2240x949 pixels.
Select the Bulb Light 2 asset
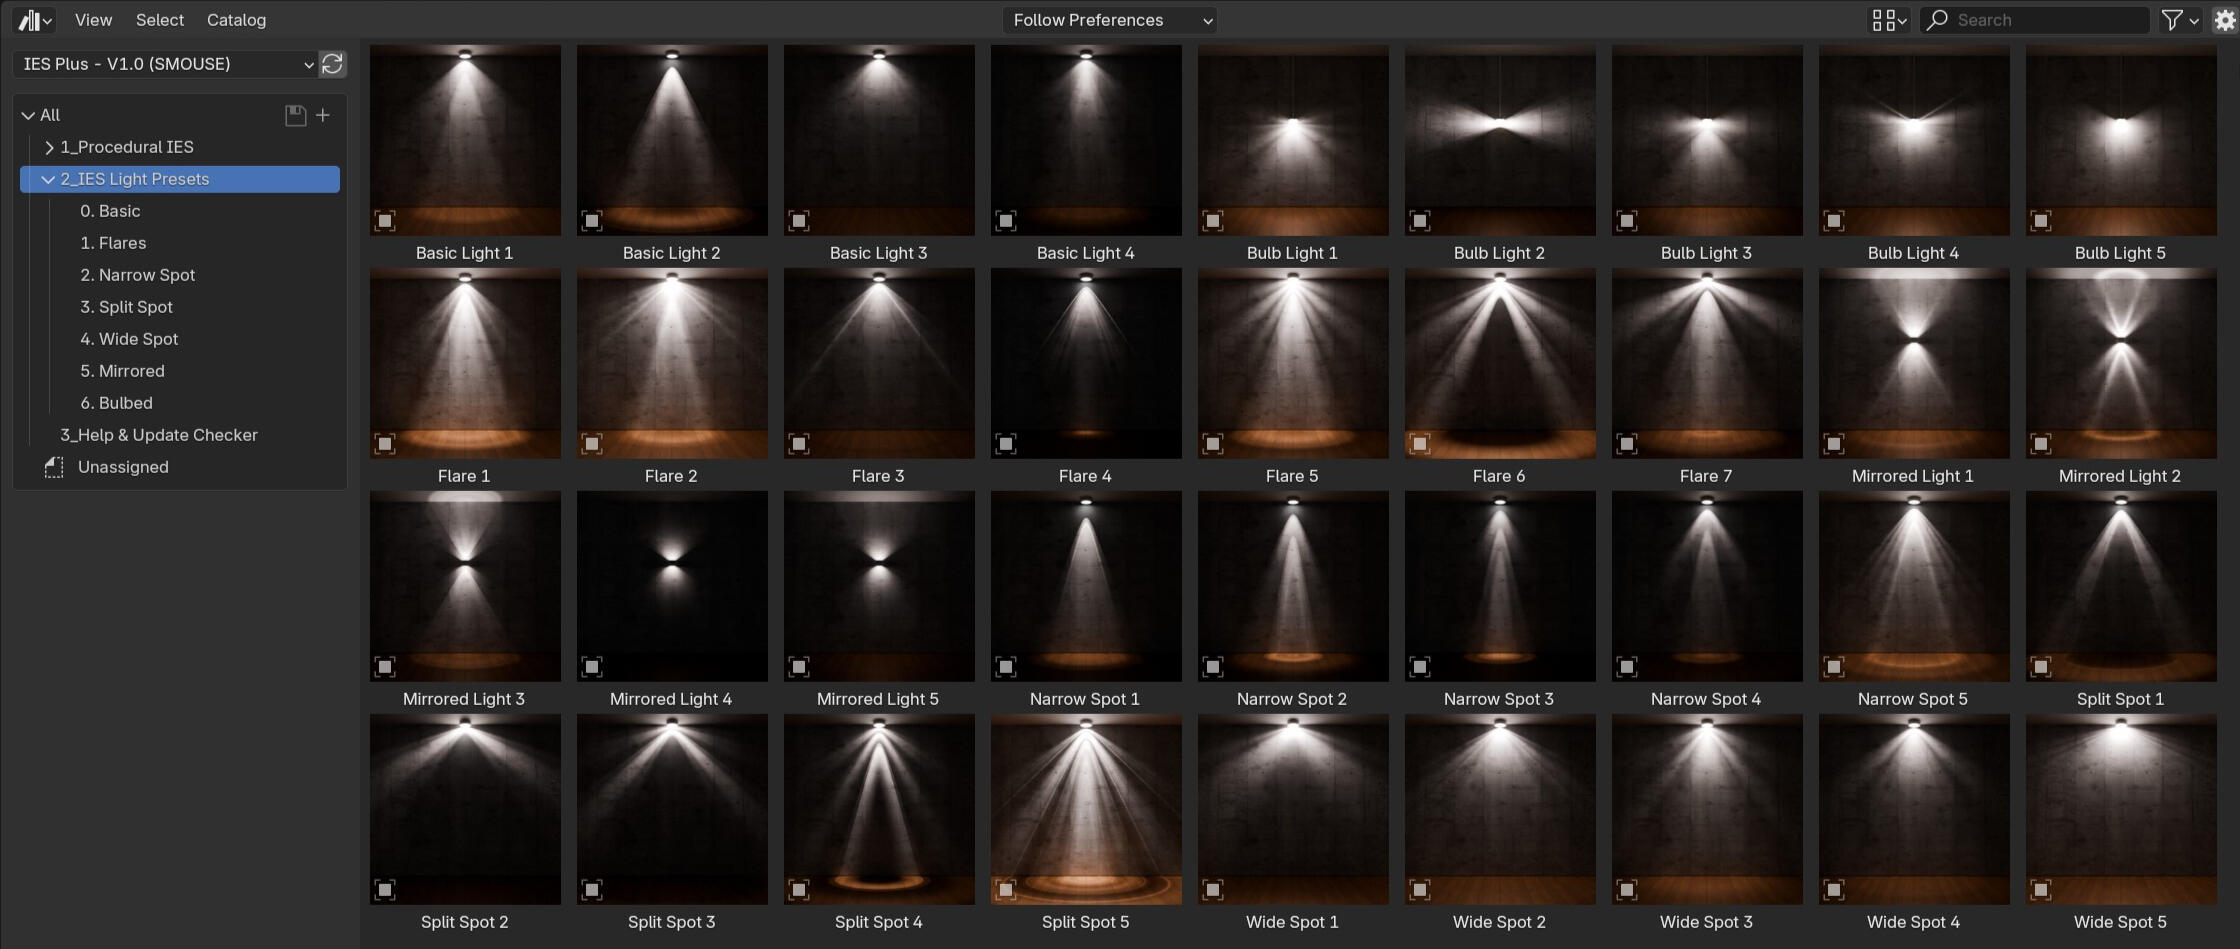click(x=1500, y=140)
